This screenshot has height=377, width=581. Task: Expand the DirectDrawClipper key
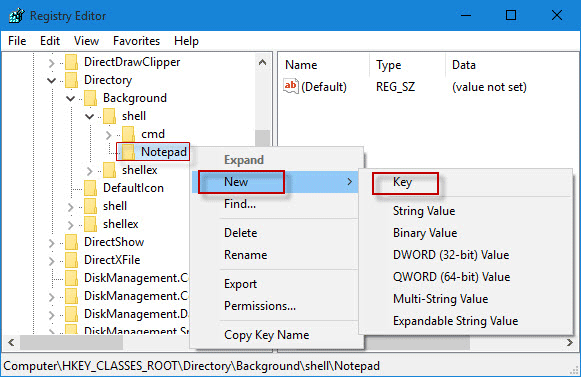click(52, 63)
